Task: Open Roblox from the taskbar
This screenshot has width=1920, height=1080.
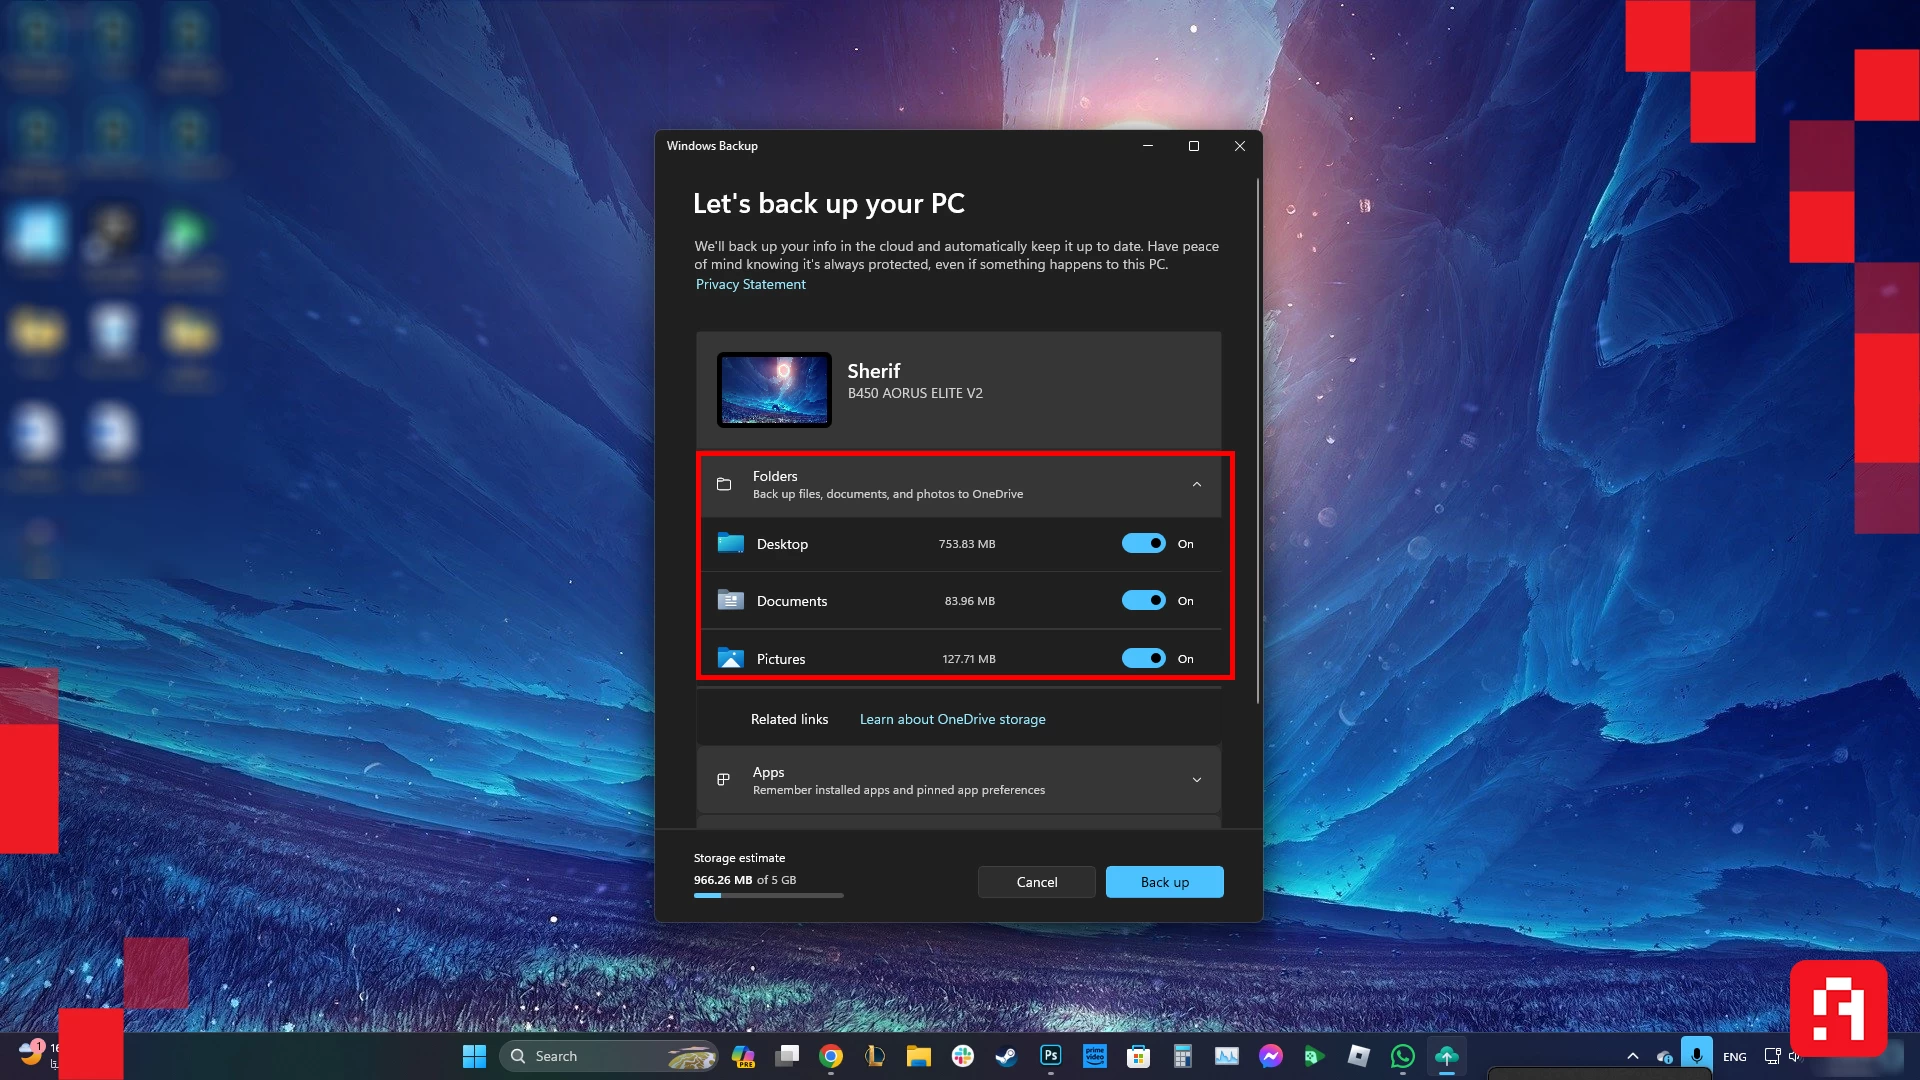Action: (1359, 1056)
